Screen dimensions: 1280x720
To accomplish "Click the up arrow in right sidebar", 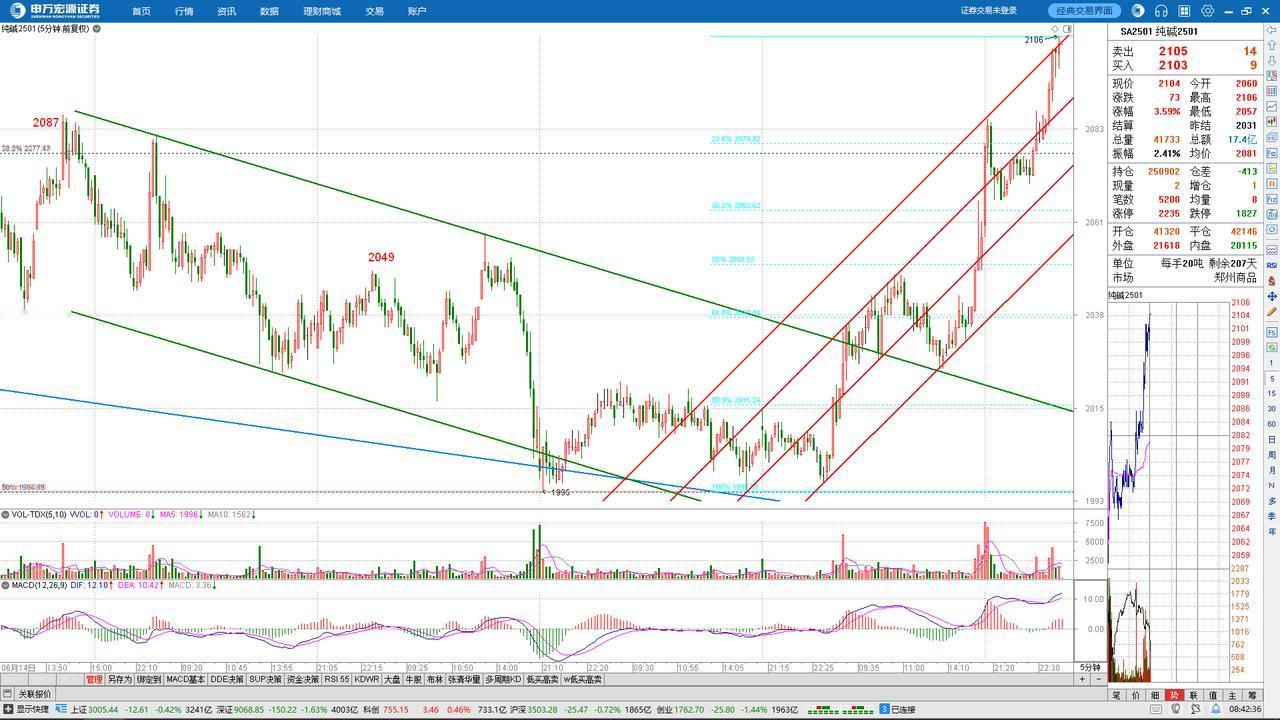I will (x=1271, y=45).
